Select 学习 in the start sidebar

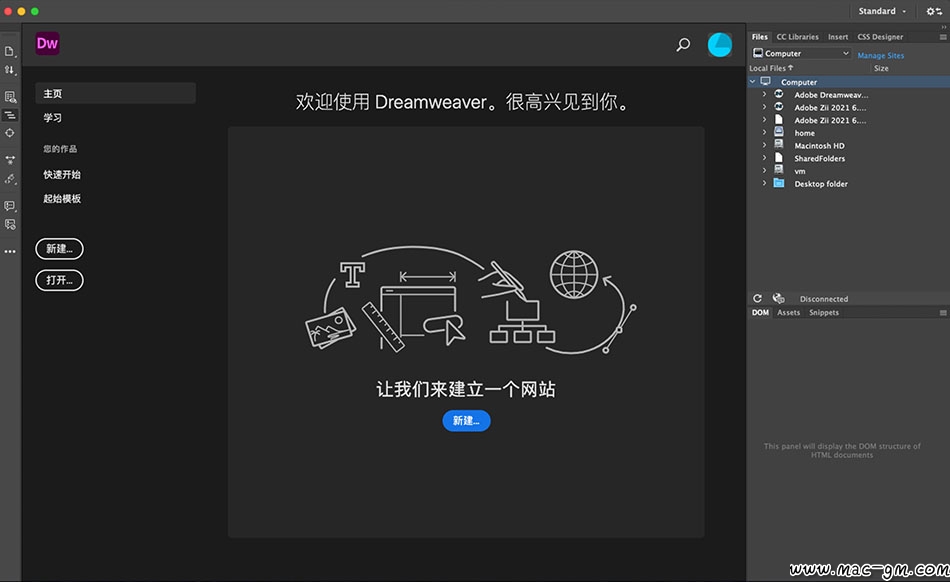[x=52, y=117]
